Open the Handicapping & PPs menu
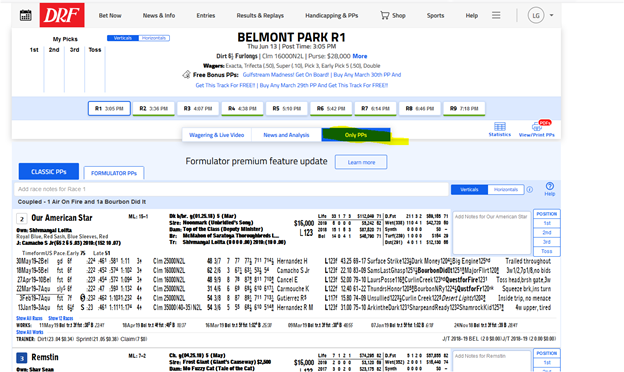Image resolution: width=624 pixels, height=372 pixels. click(x=332, y=16)
